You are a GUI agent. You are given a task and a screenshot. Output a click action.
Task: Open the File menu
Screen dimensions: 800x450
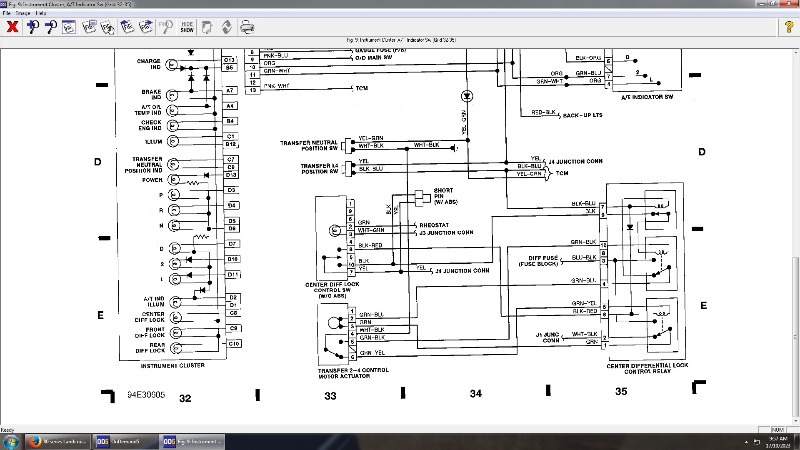pyautogui.click(x=9, y=13)
